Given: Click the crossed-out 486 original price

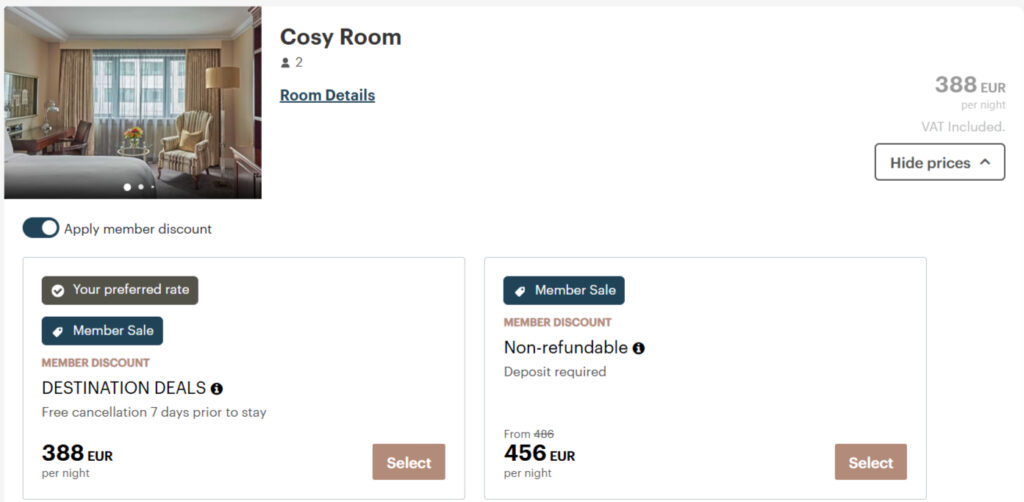Looking at the screenshot, I should (x=543, y=434).
